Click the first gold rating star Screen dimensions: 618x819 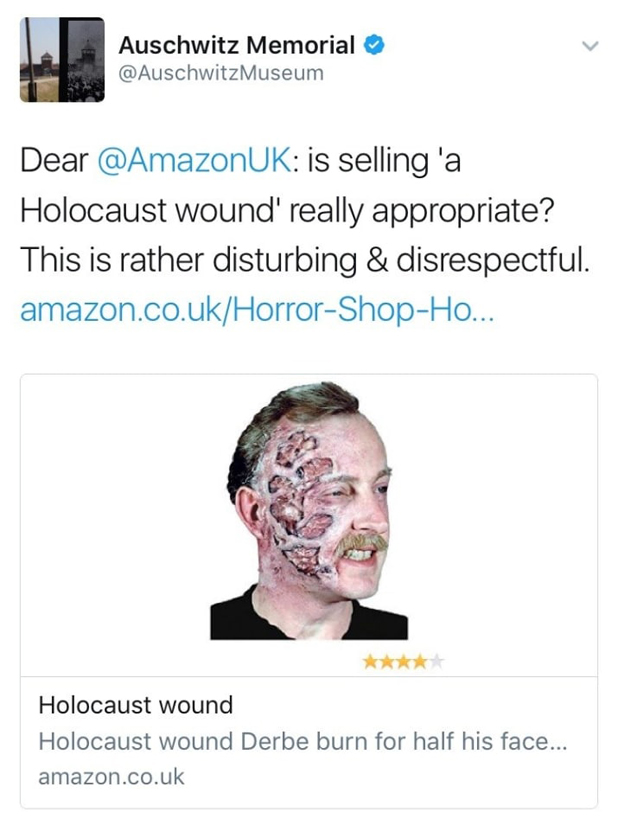(x=370, y=663)
